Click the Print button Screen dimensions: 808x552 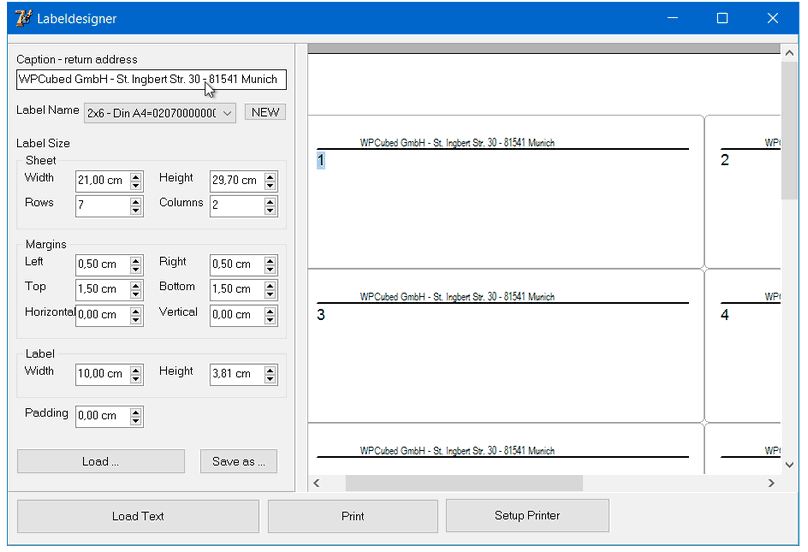tap(352, 517)
